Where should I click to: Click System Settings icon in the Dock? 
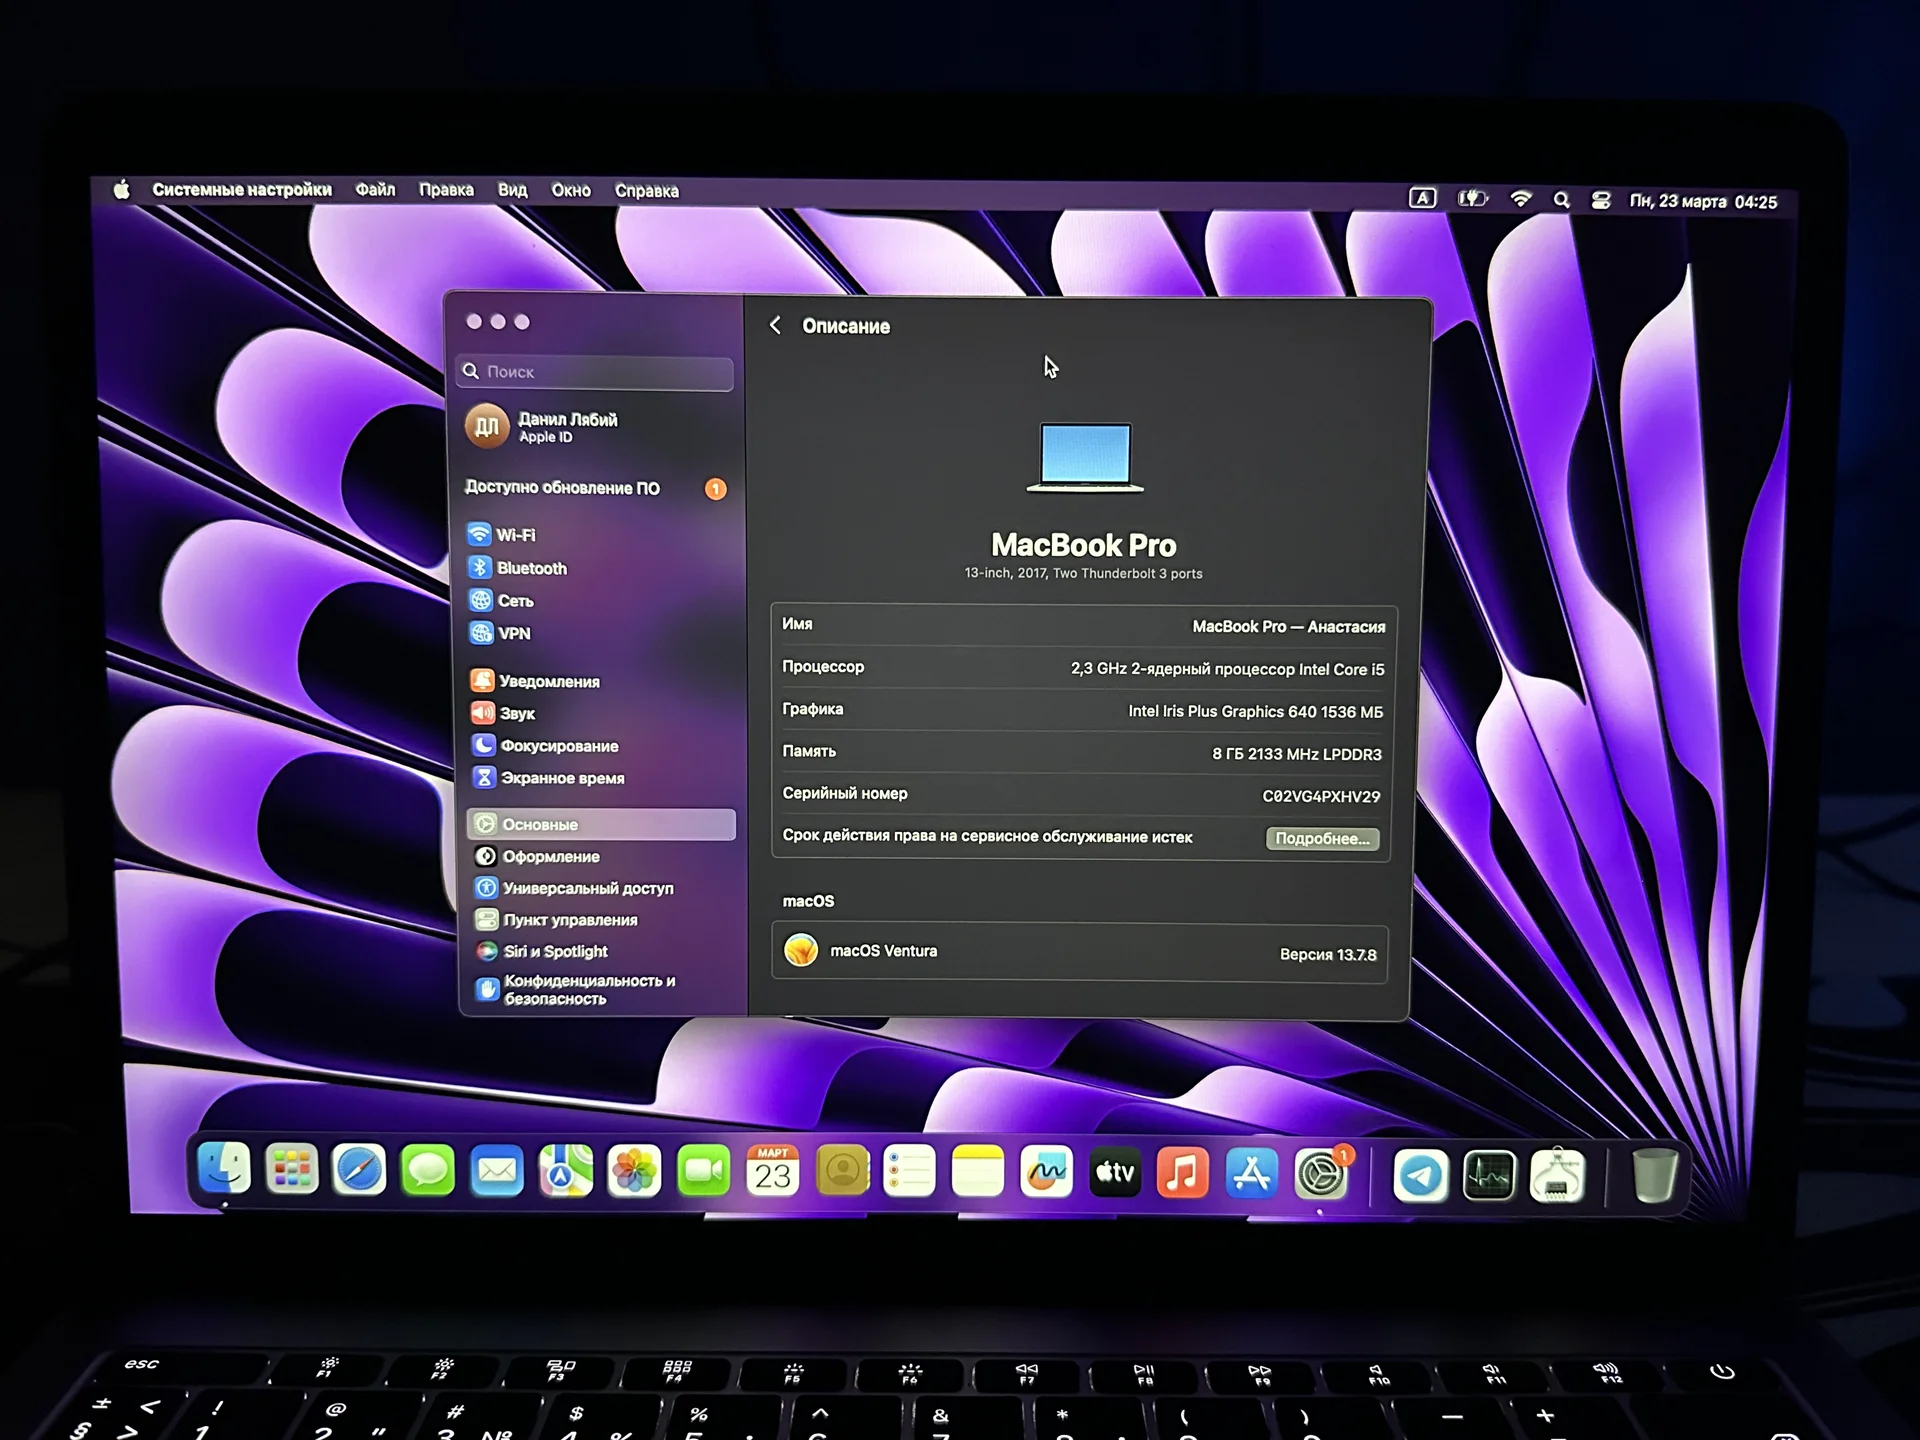pyautogui.click(x=1321, y=1174)
